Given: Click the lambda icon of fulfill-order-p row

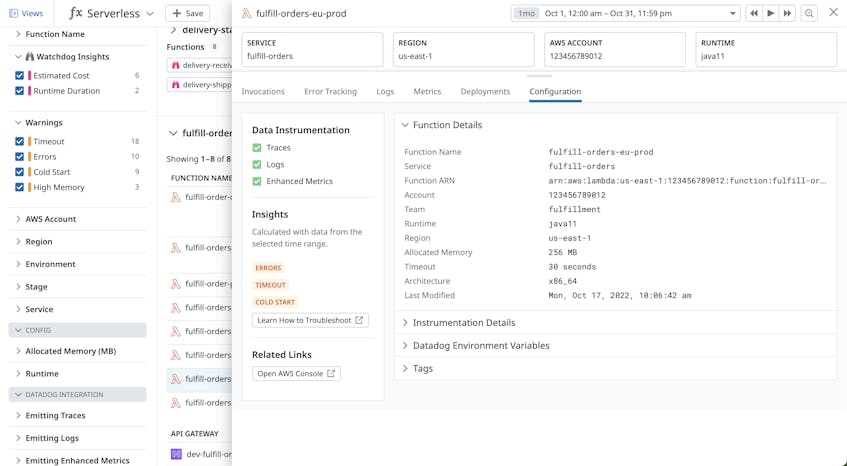Looking at the screenshot, I should click(176, 284).
